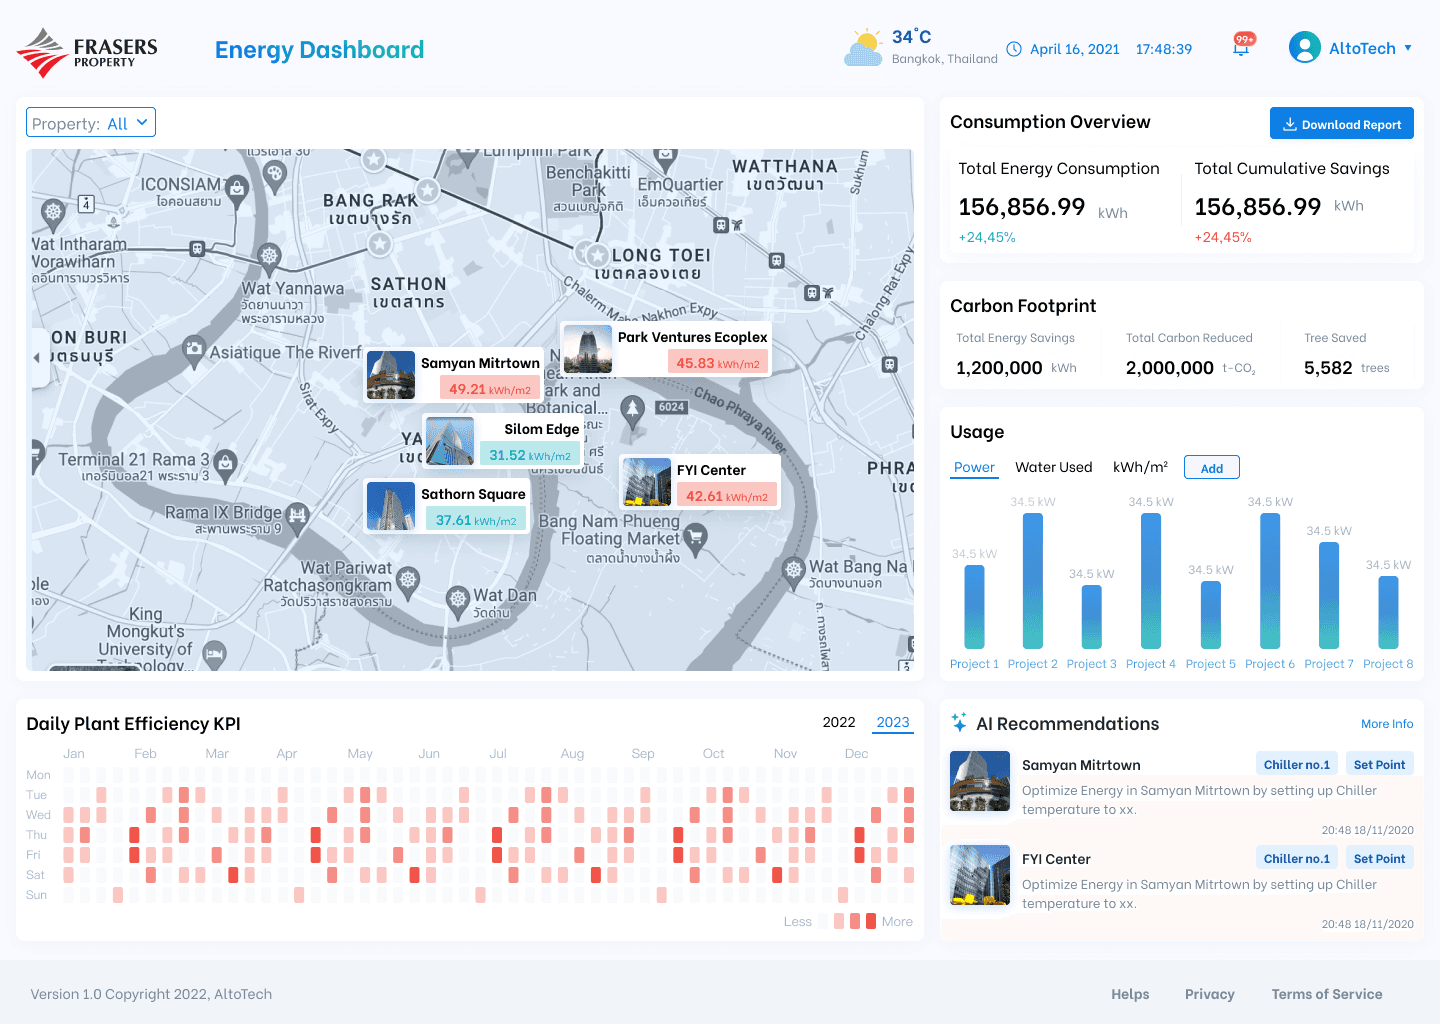The height and width of the screenshot is (1024, 1440).
Task: Open the Helps footer link
Action: pos(1130,994)
